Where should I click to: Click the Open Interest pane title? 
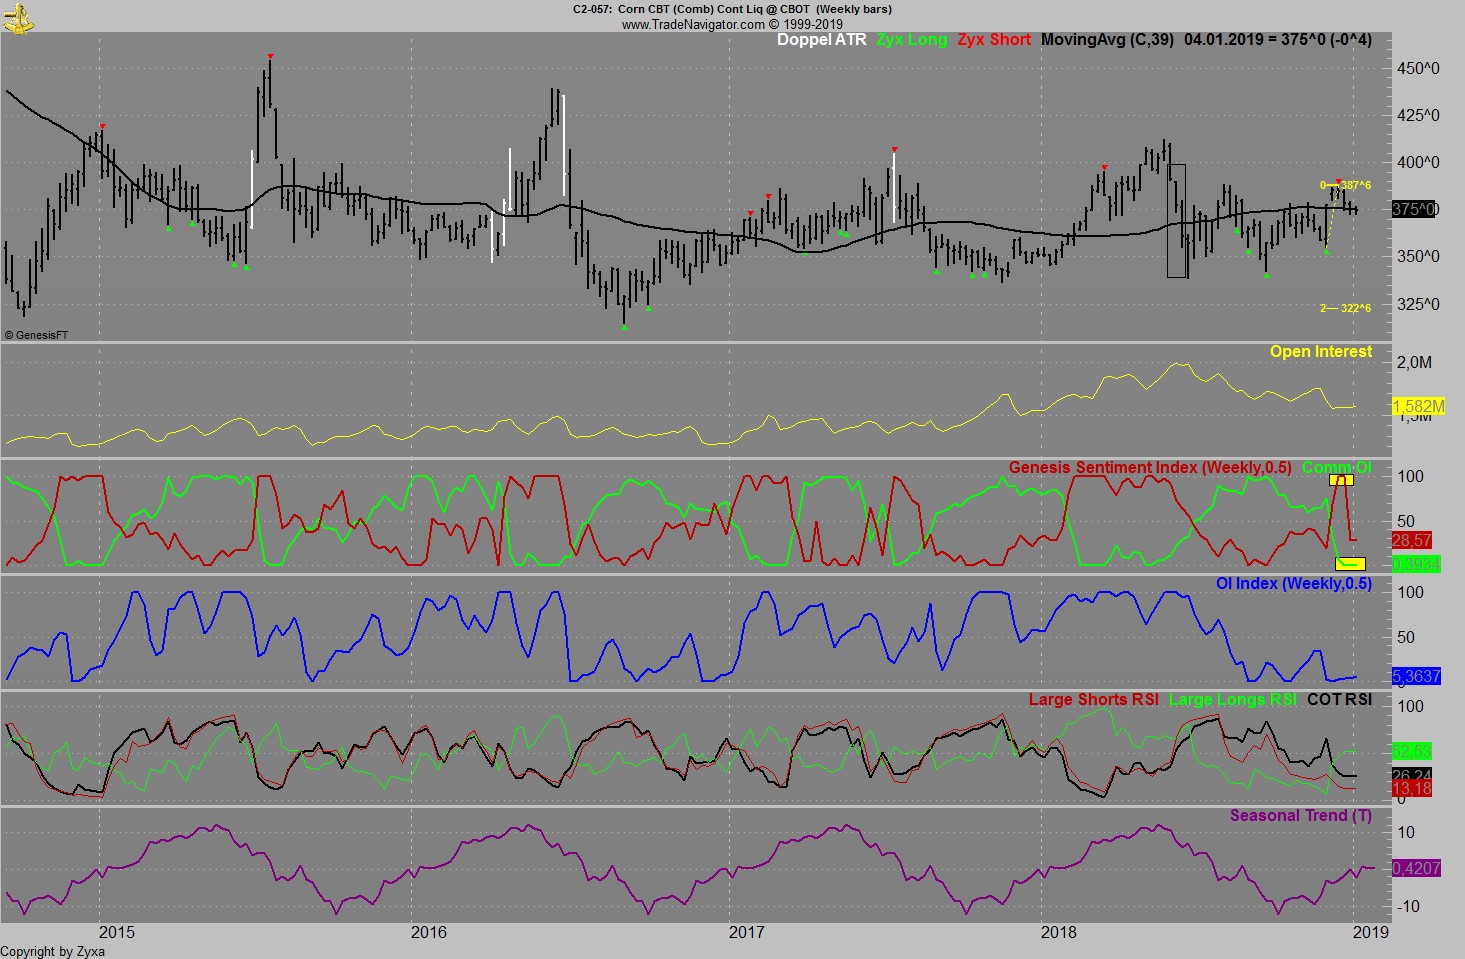tap(1320, 352)
